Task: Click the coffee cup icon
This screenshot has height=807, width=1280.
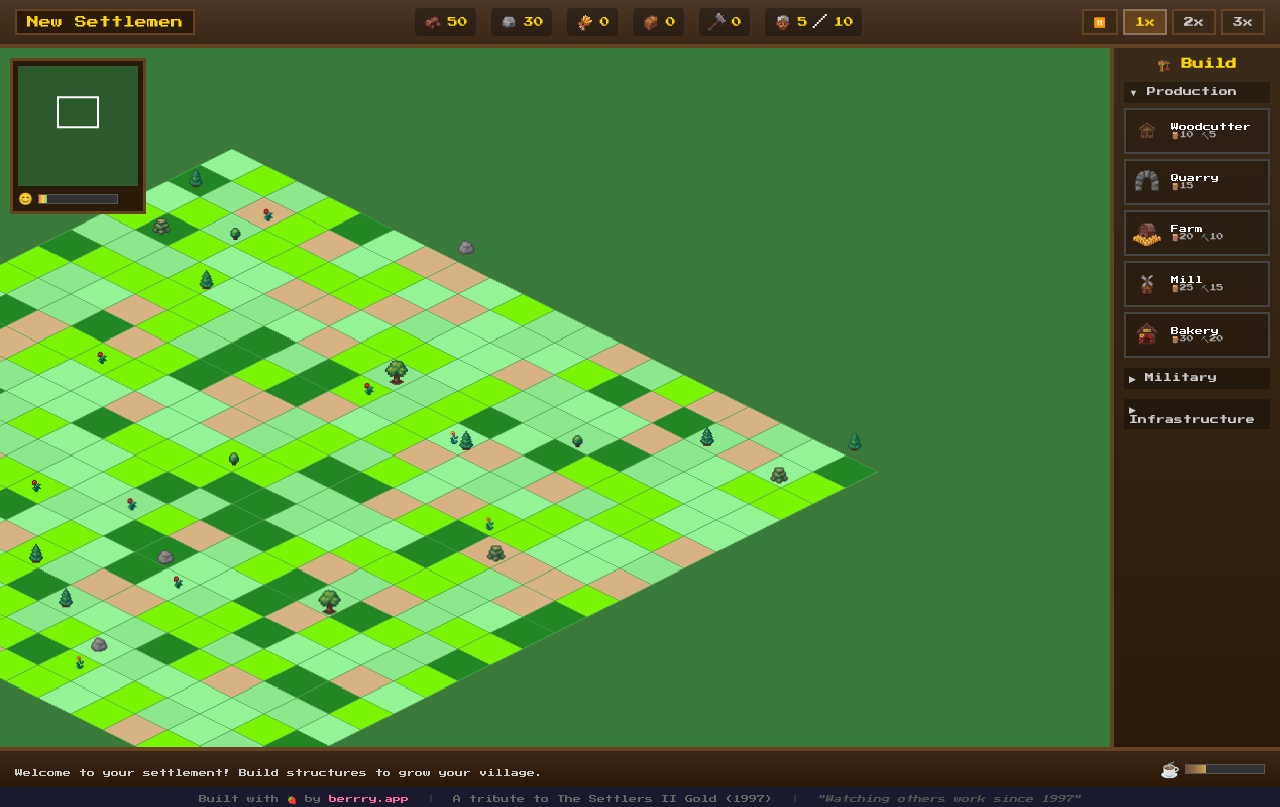Action: pos(1169,769)
